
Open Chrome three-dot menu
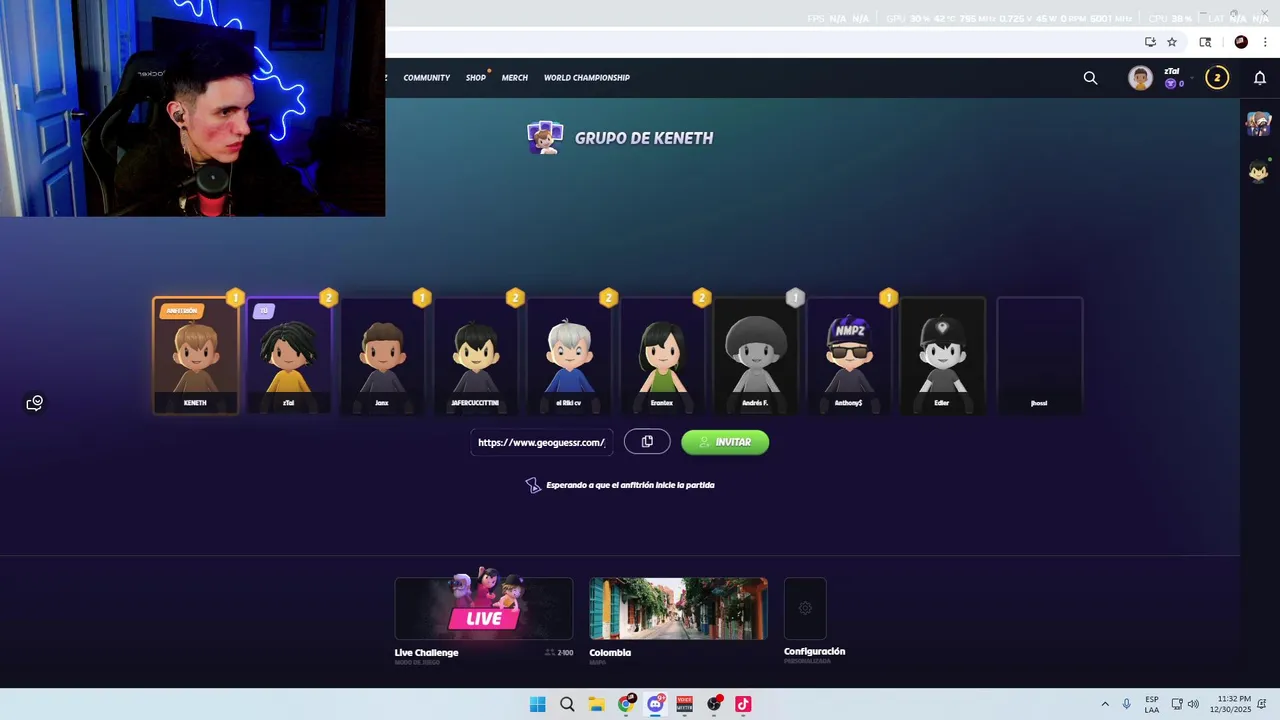pyautogui.click(x=1265, y=42)
